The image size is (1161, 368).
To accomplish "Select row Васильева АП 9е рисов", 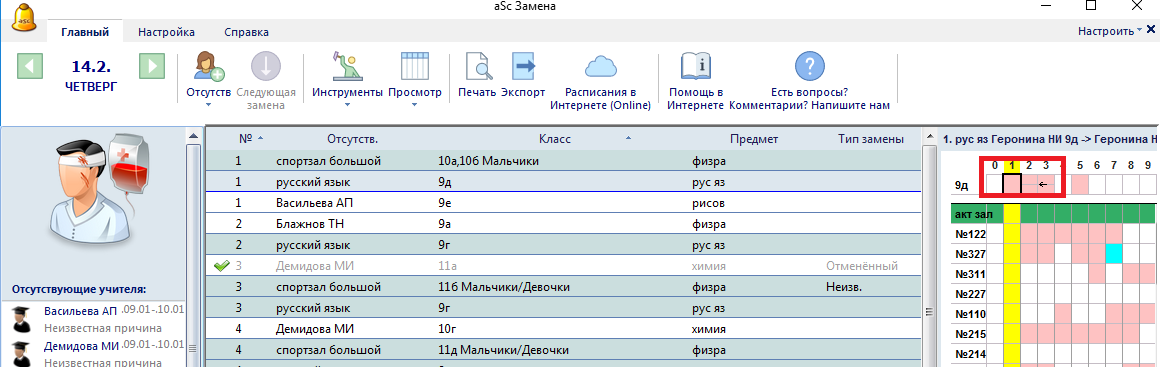I will coord(563,203).
